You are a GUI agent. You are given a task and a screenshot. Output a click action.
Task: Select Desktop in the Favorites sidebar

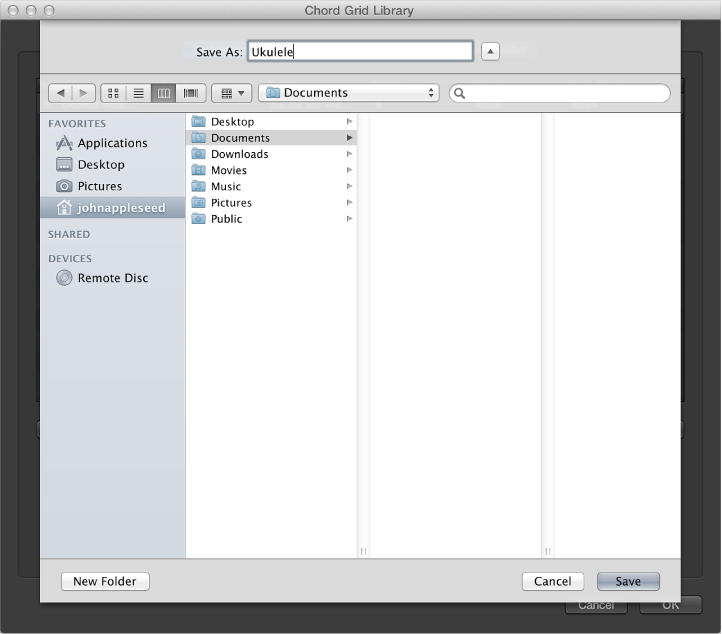pyautogui.click(x=112, y=164)
